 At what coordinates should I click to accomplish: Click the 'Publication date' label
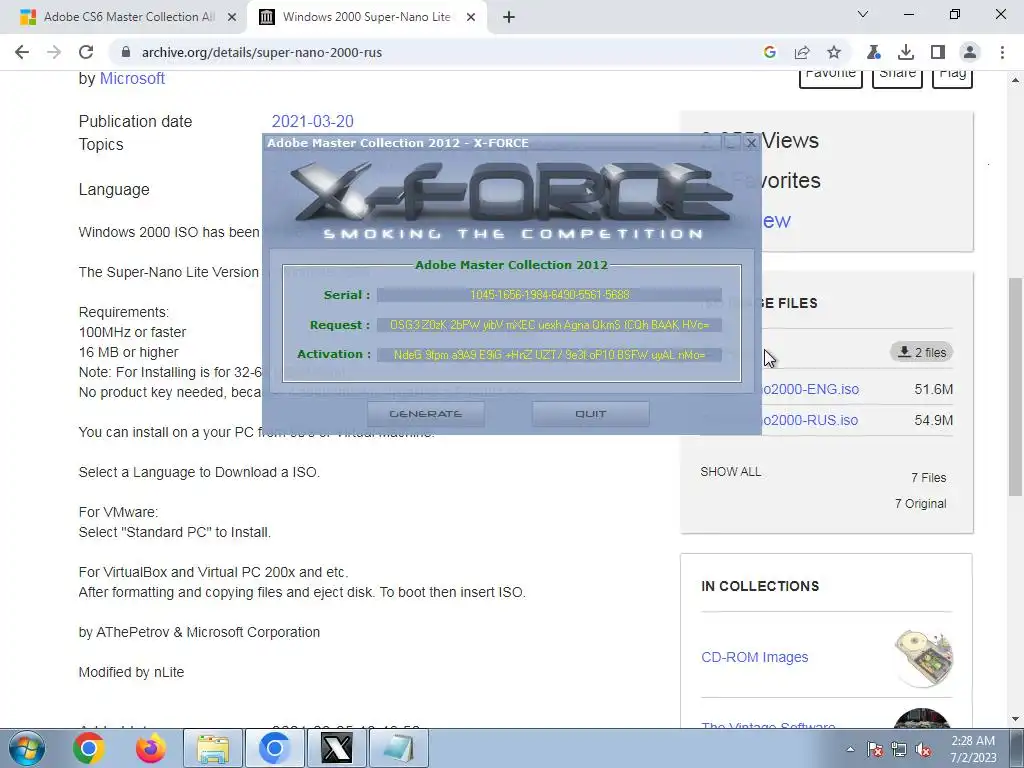(x=135, y=121)
